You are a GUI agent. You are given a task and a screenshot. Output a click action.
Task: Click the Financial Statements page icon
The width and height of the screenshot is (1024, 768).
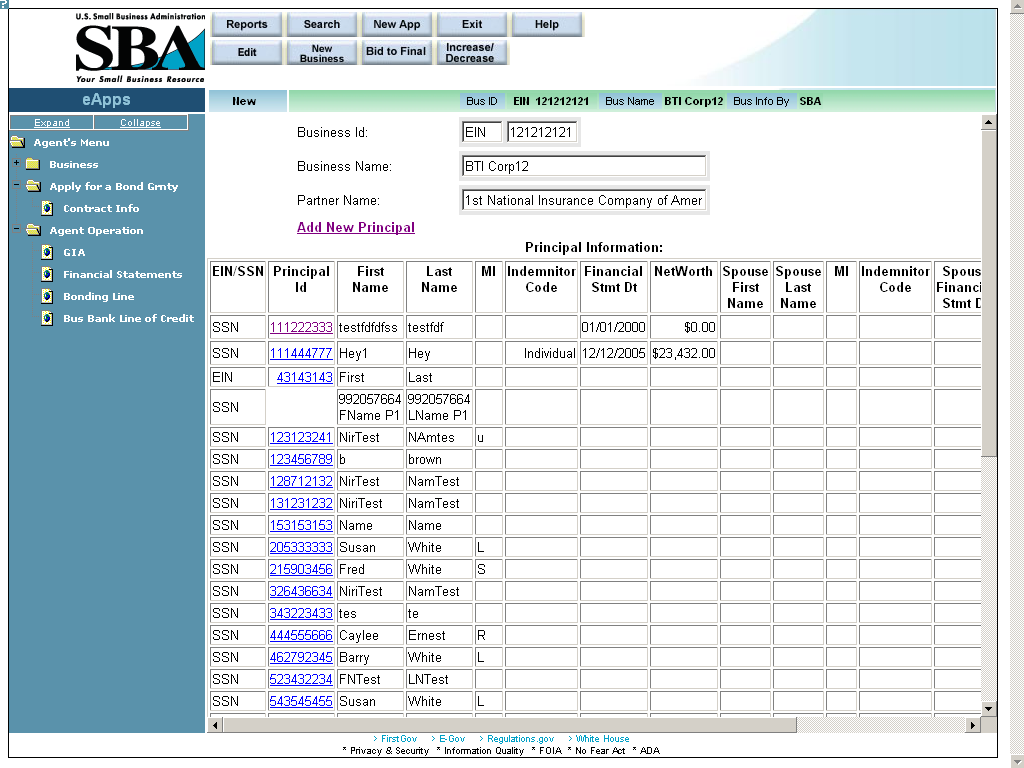(x=47, y=275)
